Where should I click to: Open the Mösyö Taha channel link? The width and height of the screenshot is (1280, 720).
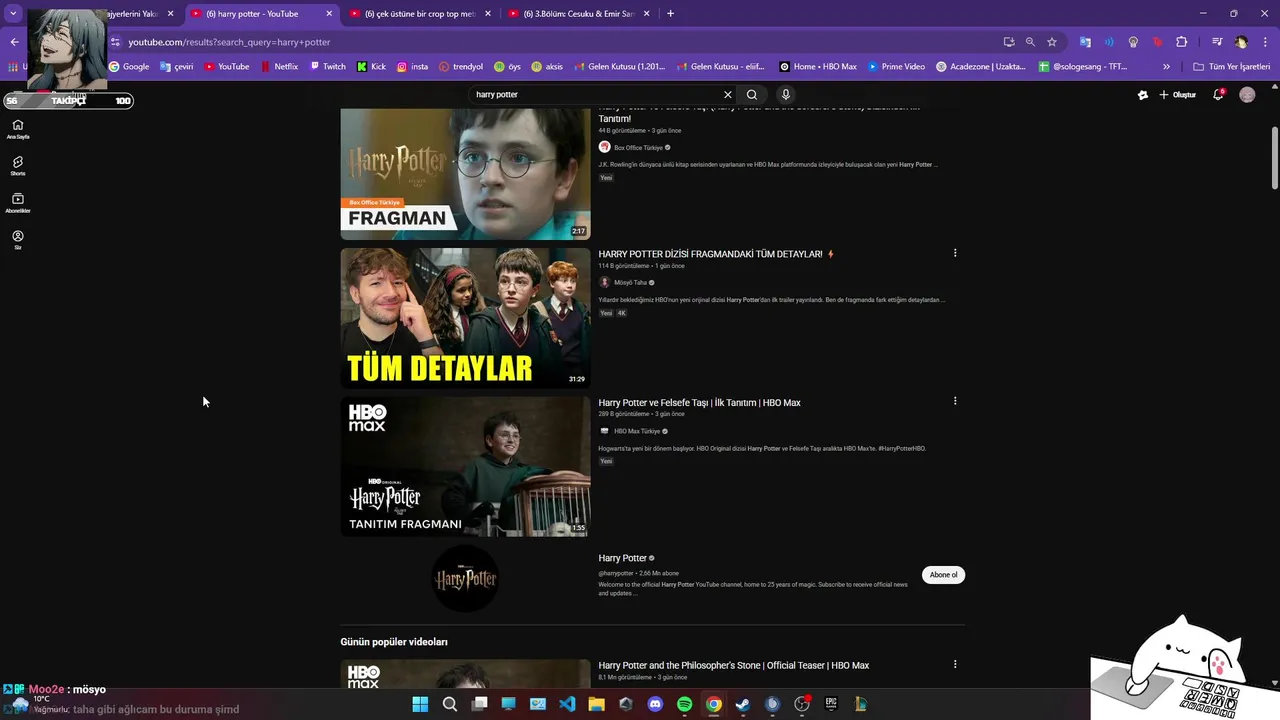click(x=630, y=283)
